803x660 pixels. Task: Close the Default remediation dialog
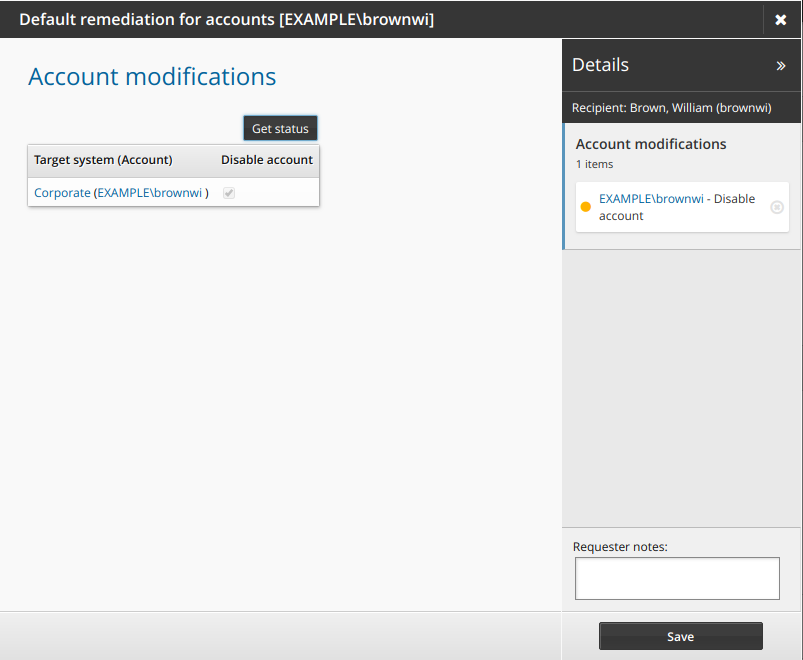click(x=781, y=19)
